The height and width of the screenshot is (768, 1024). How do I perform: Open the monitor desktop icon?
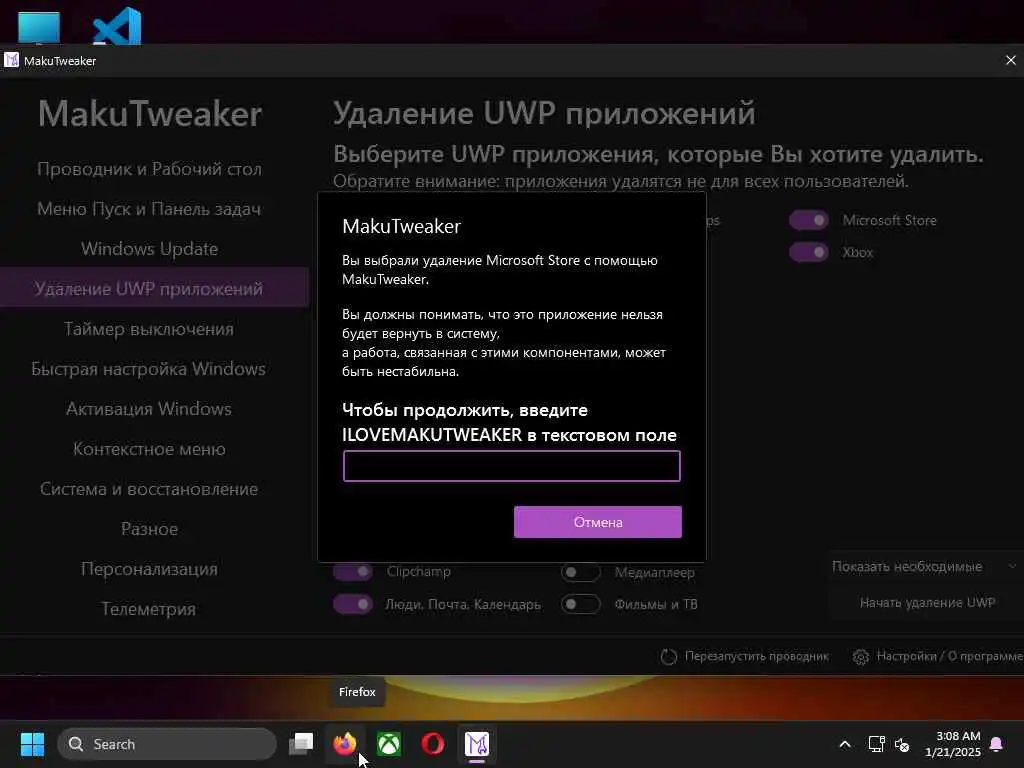click(39, 27)
